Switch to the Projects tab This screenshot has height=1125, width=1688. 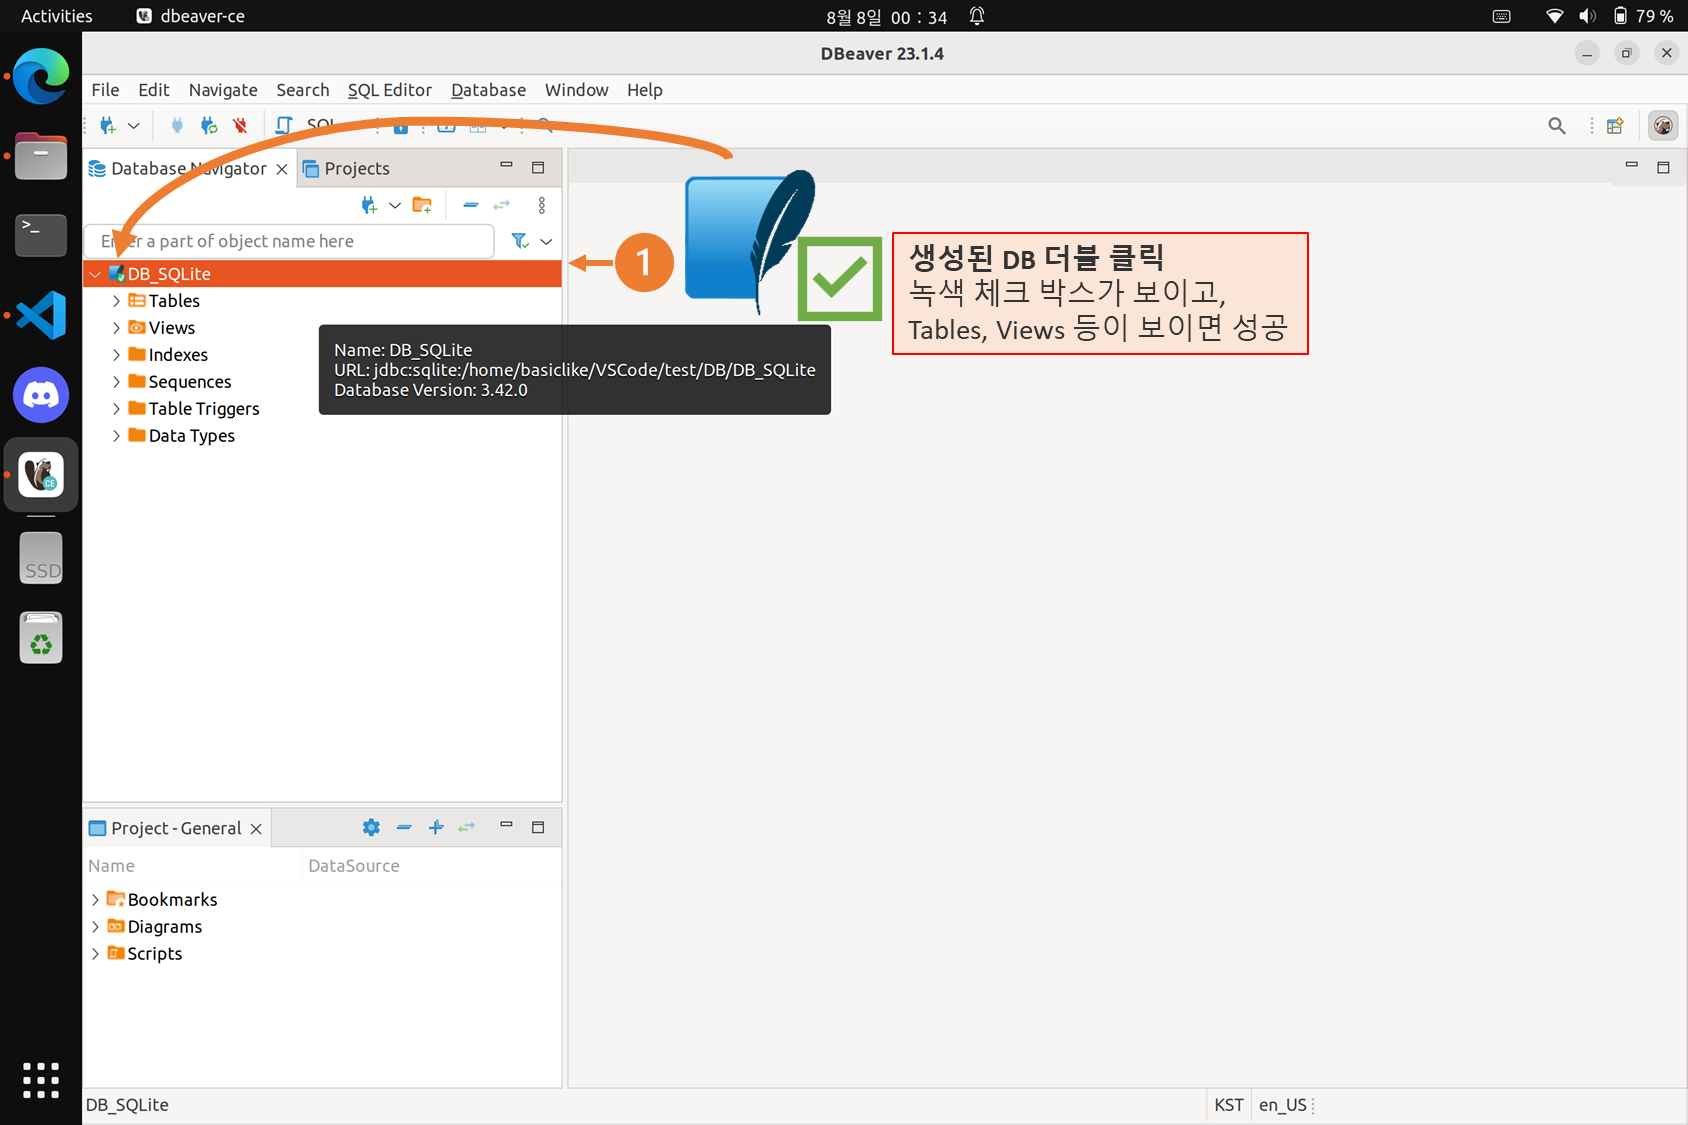click(347, 169)
